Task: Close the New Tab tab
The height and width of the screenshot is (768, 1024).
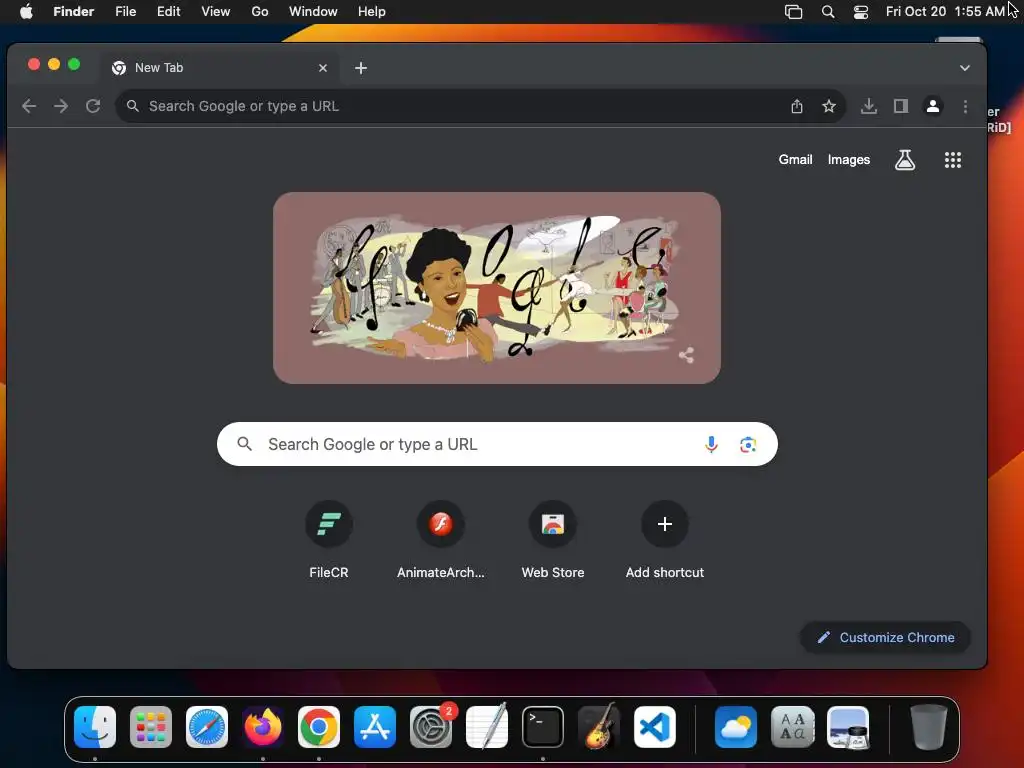Action: 323,68
